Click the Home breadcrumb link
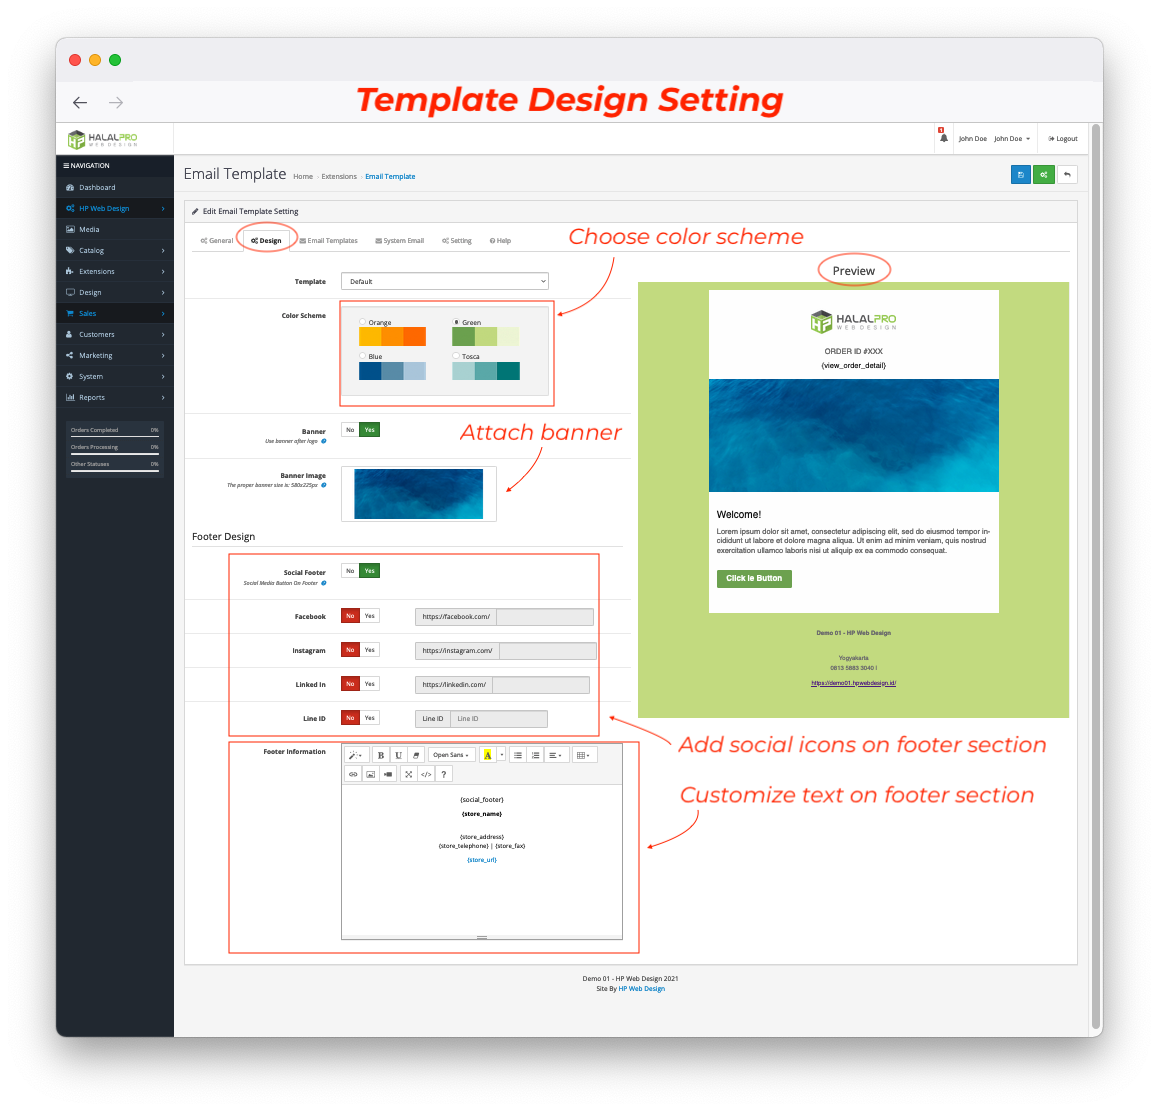The image size is (1159, 1111). click(303, 177)
